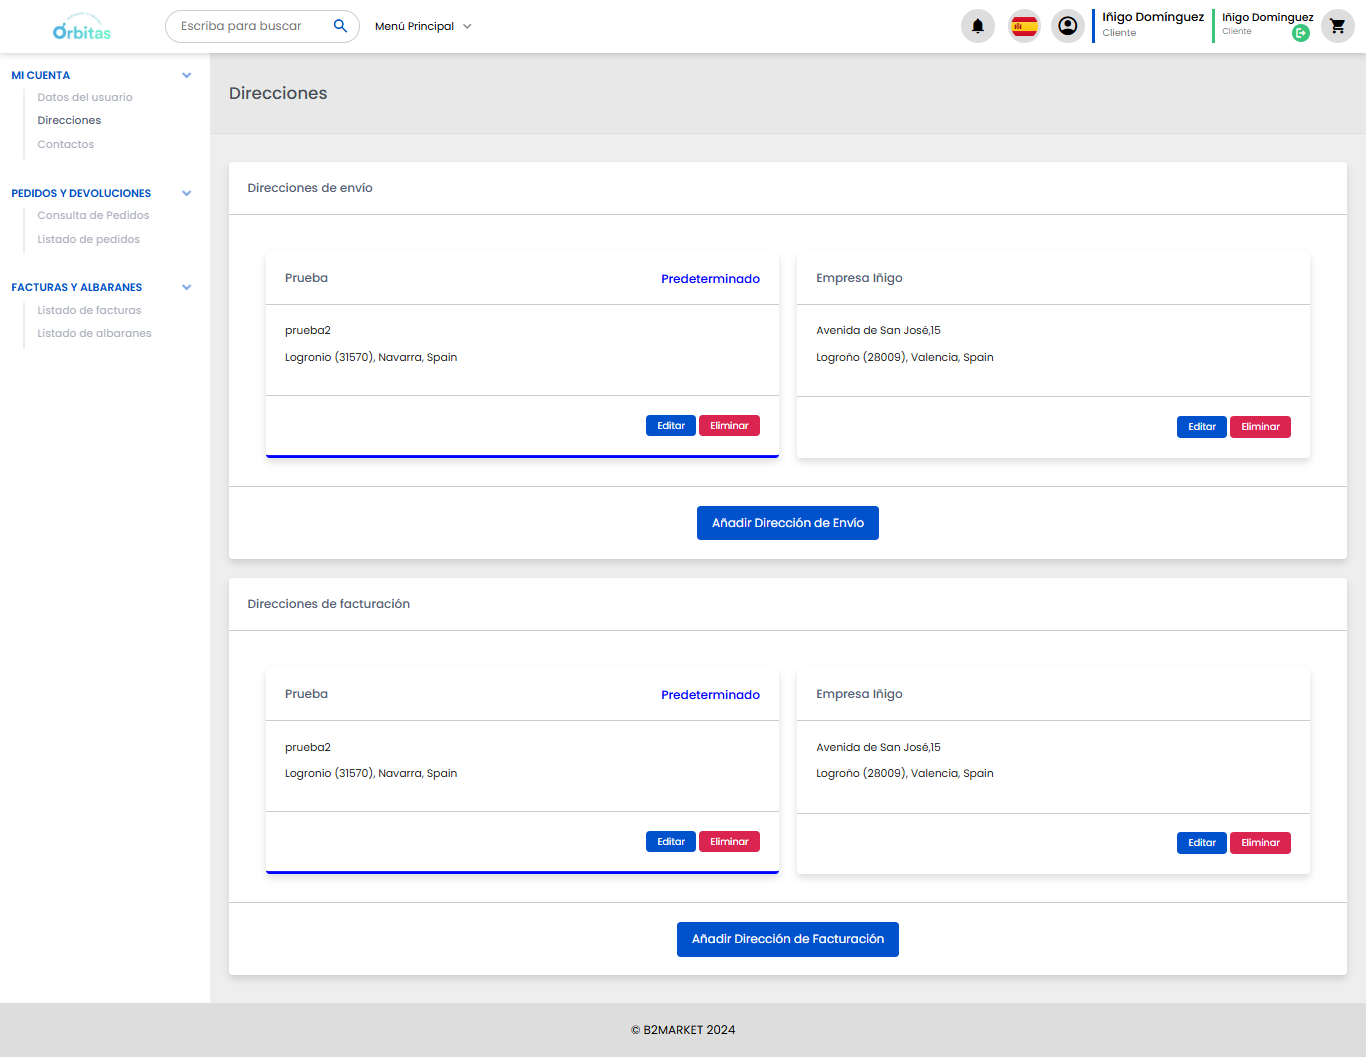Click the green logout icon

click(x=1300, y=33)
